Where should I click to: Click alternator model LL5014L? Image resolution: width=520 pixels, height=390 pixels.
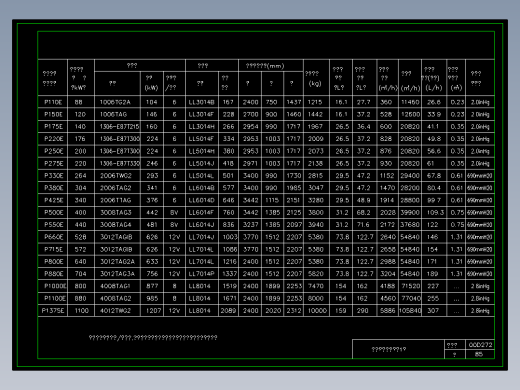tap(201, 176)
